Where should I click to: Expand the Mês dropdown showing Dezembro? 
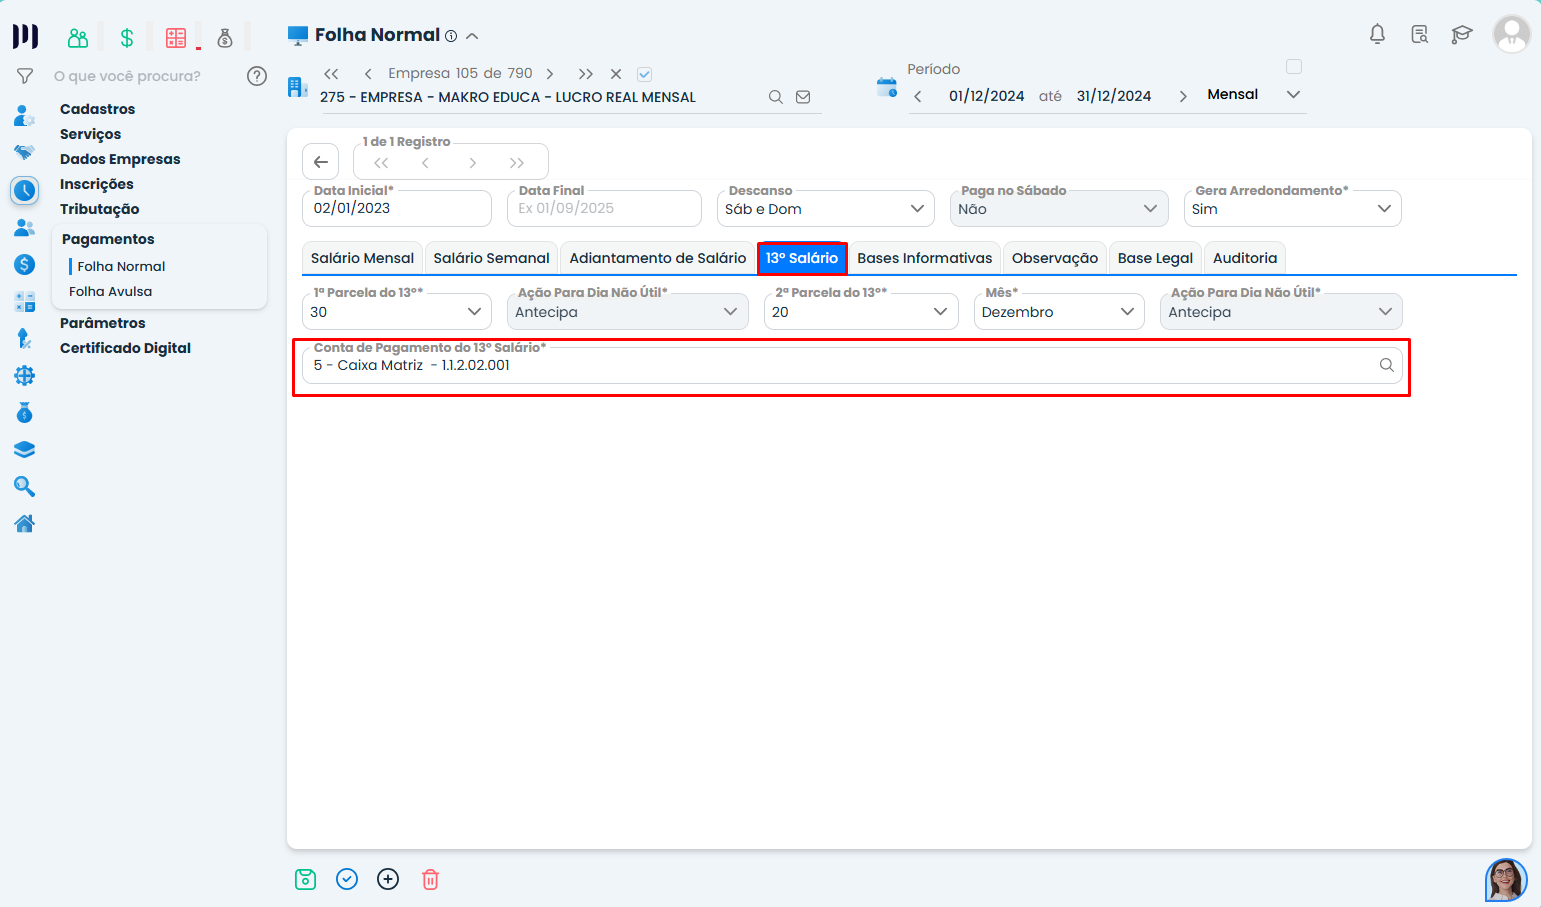pos(1058,312)
